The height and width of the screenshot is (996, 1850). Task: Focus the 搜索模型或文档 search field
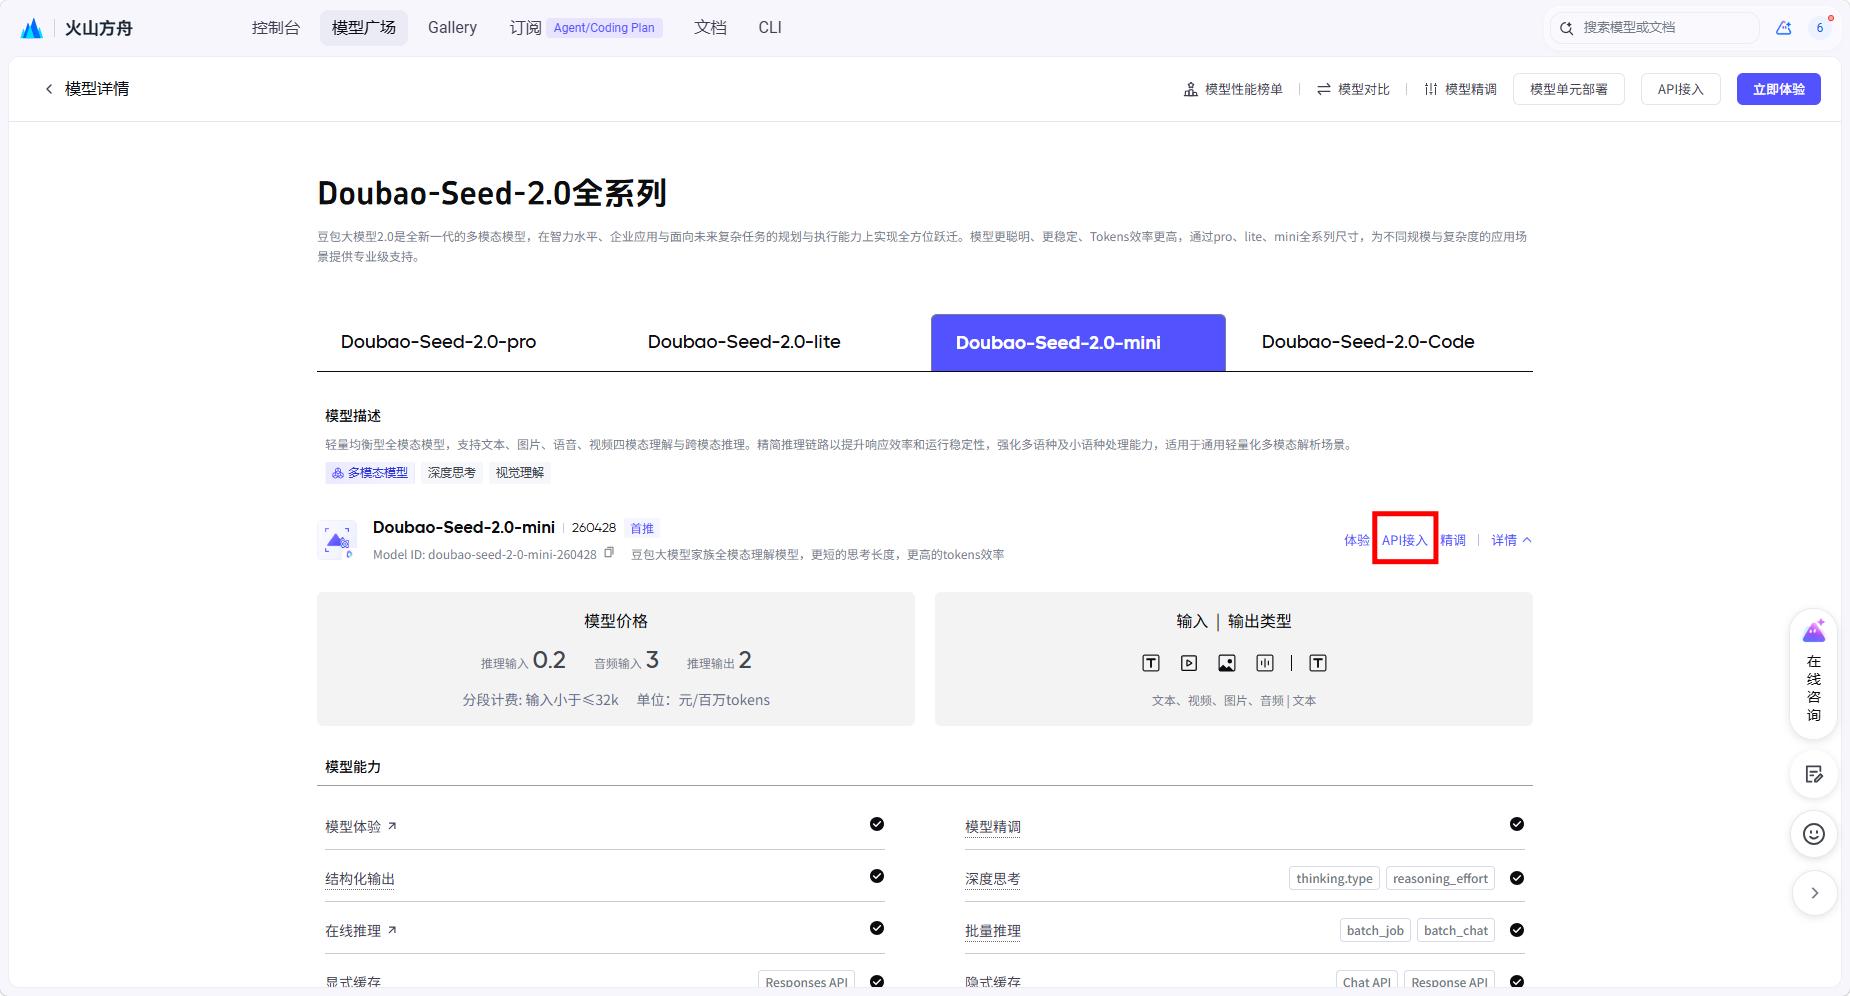tap(1654, 28)
